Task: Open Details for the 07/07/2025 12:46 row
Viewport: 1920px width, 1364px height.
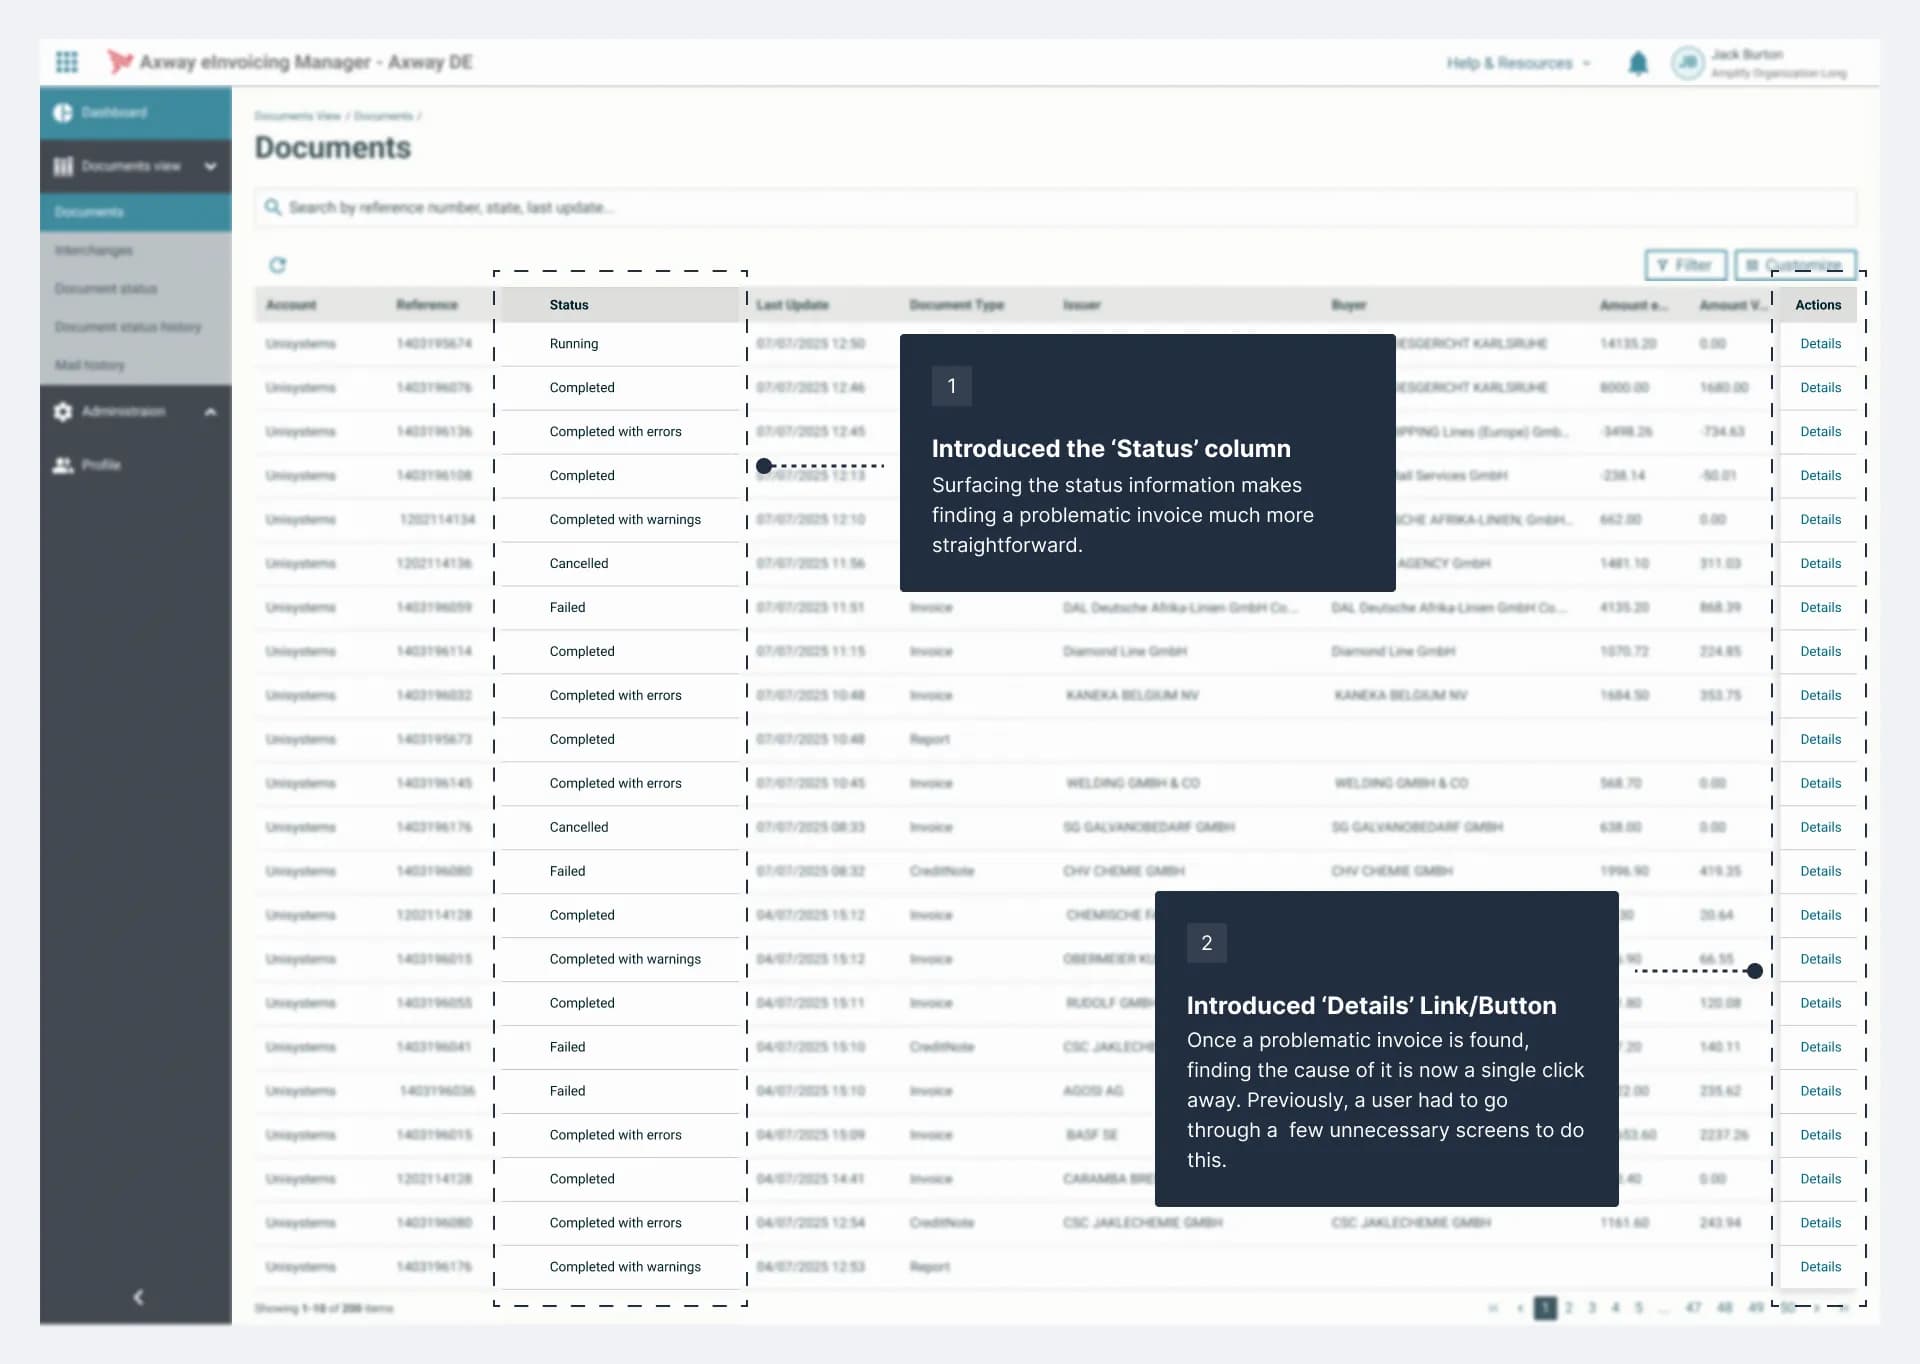Action: pos(1820,387)
